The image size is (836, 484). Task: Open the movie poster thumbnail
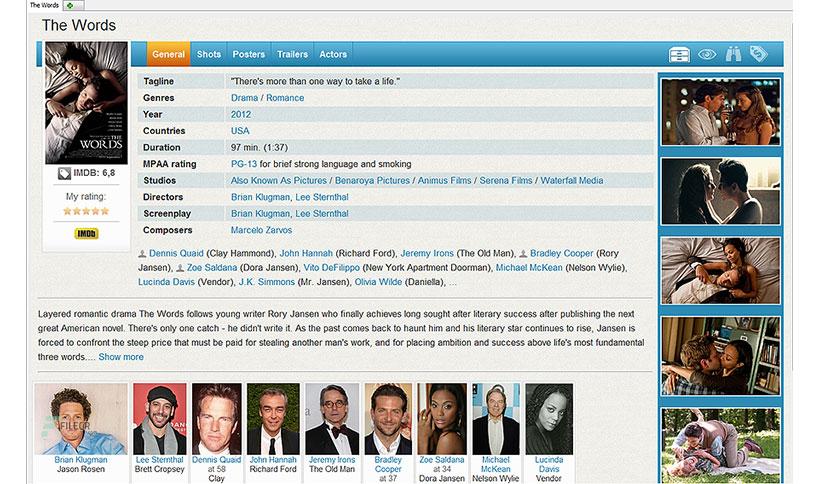[86, 103]
